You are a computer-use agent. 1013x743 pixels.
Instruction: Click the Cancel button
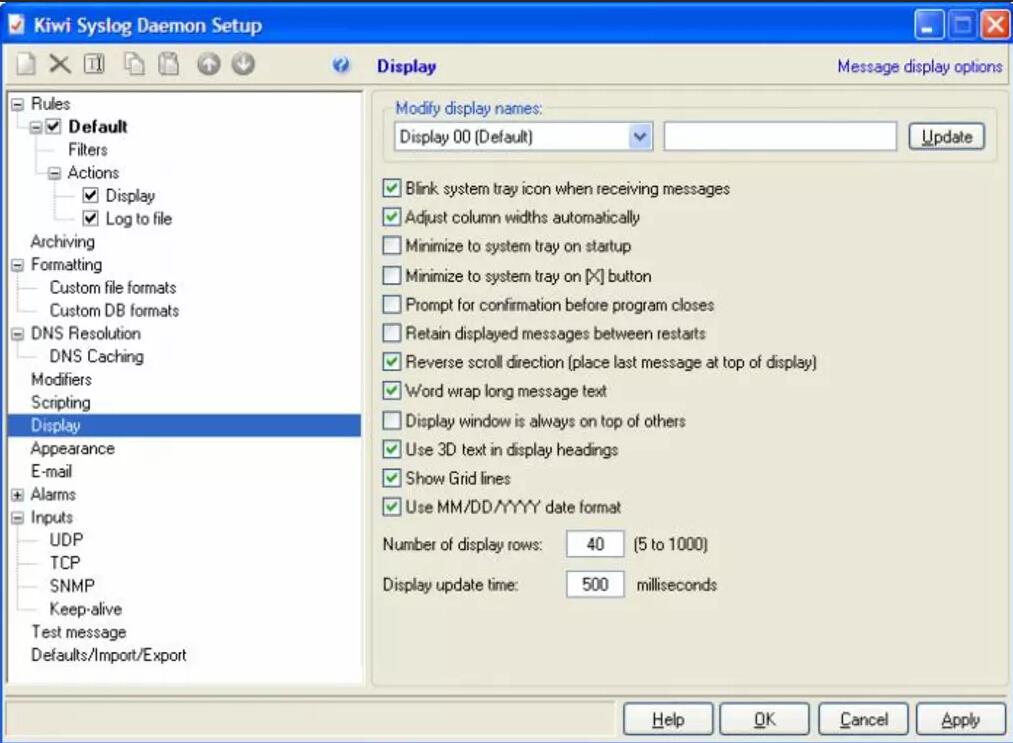(864, 719)
